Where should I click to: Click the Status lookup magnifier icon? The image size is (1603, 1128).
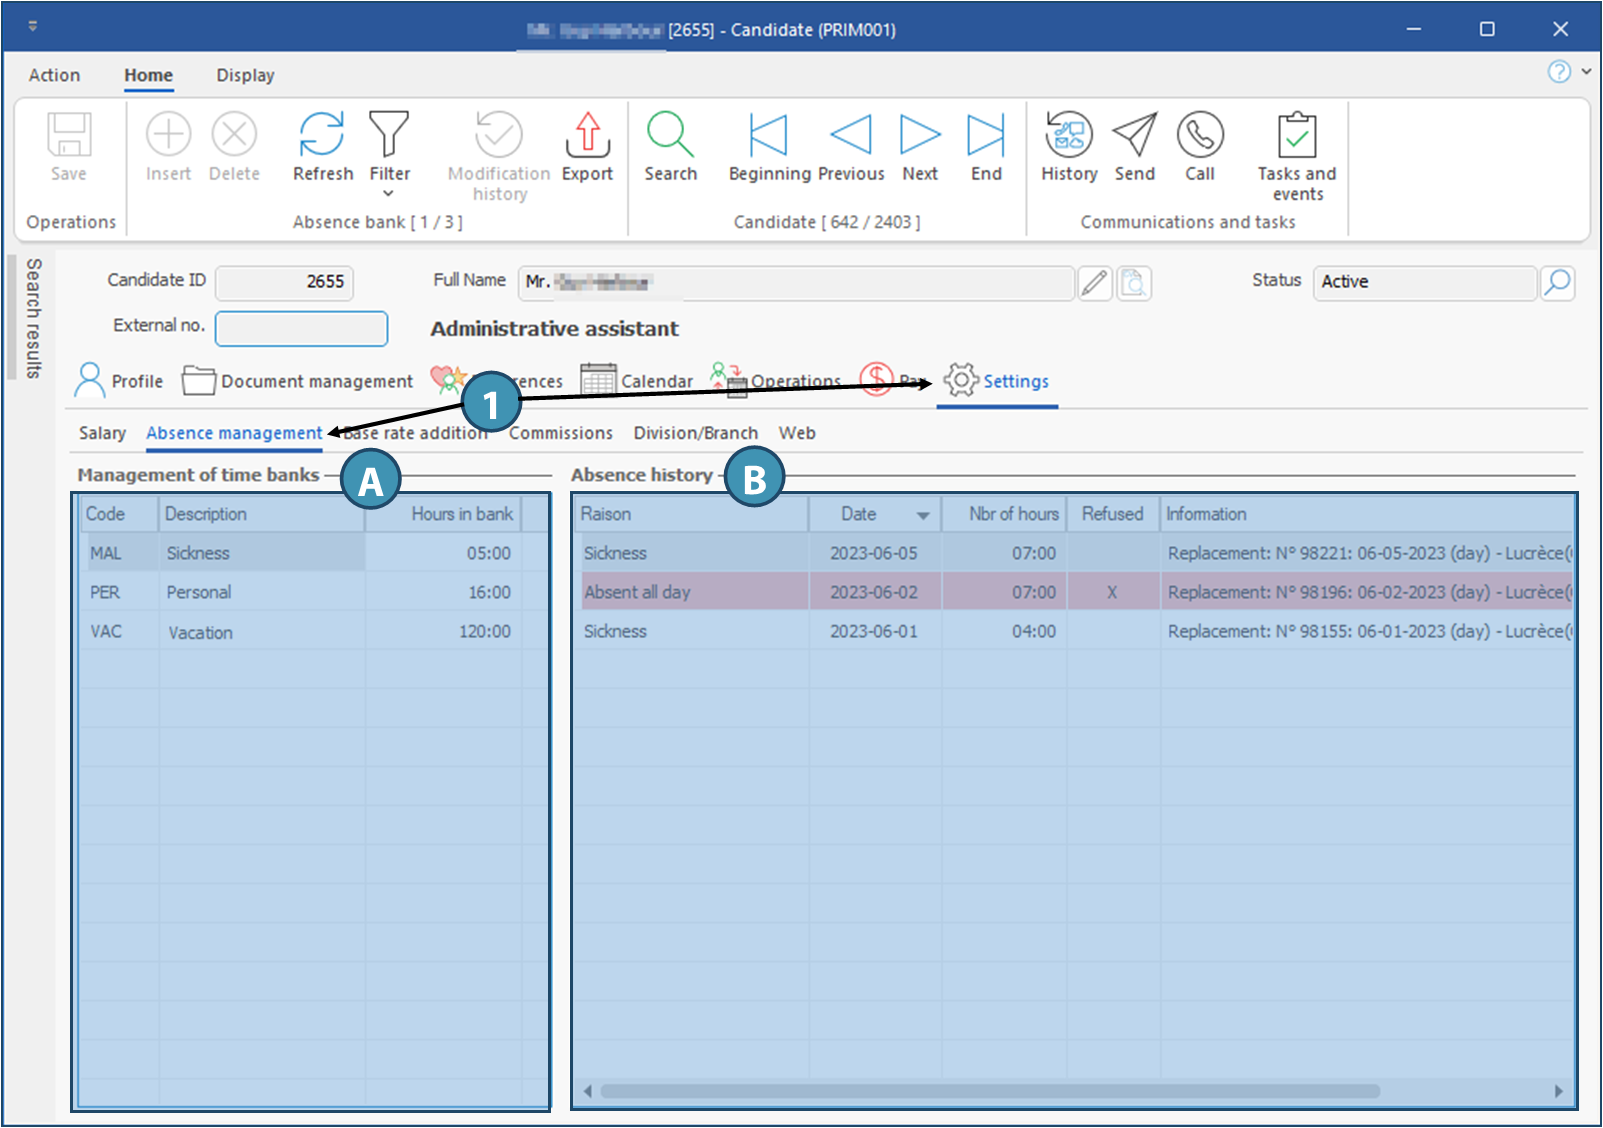pyautogui.click(x=1557, y=283)
